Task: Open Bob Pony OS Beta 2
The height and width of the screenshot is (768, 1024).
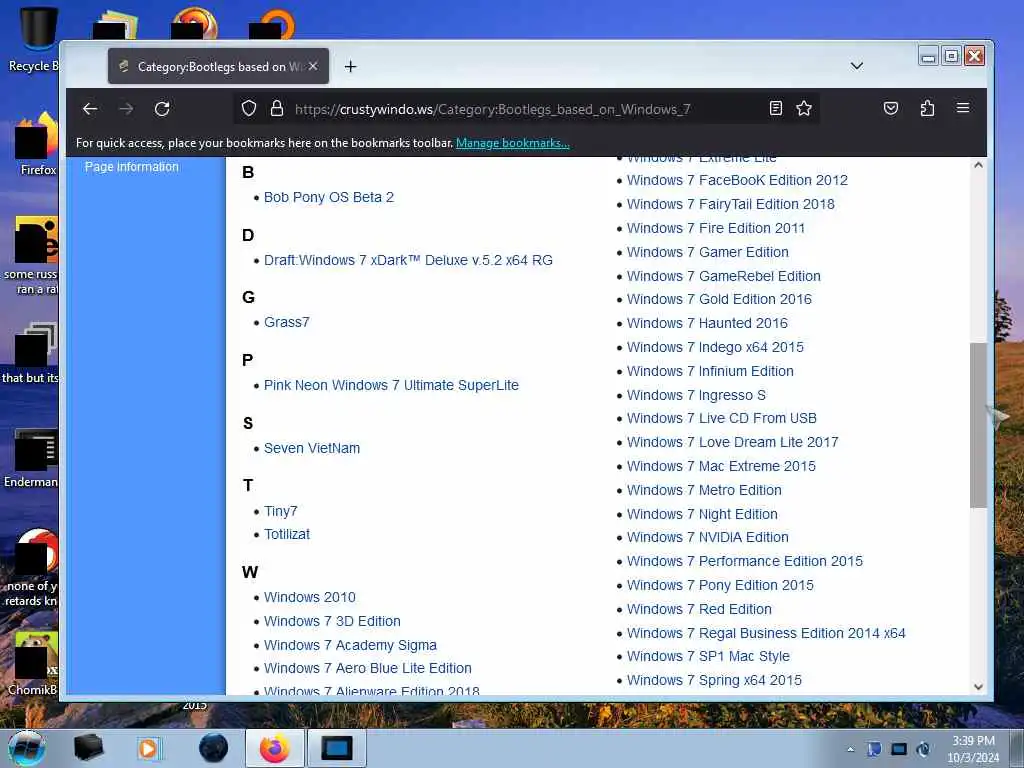Action: tap(328, 197)
